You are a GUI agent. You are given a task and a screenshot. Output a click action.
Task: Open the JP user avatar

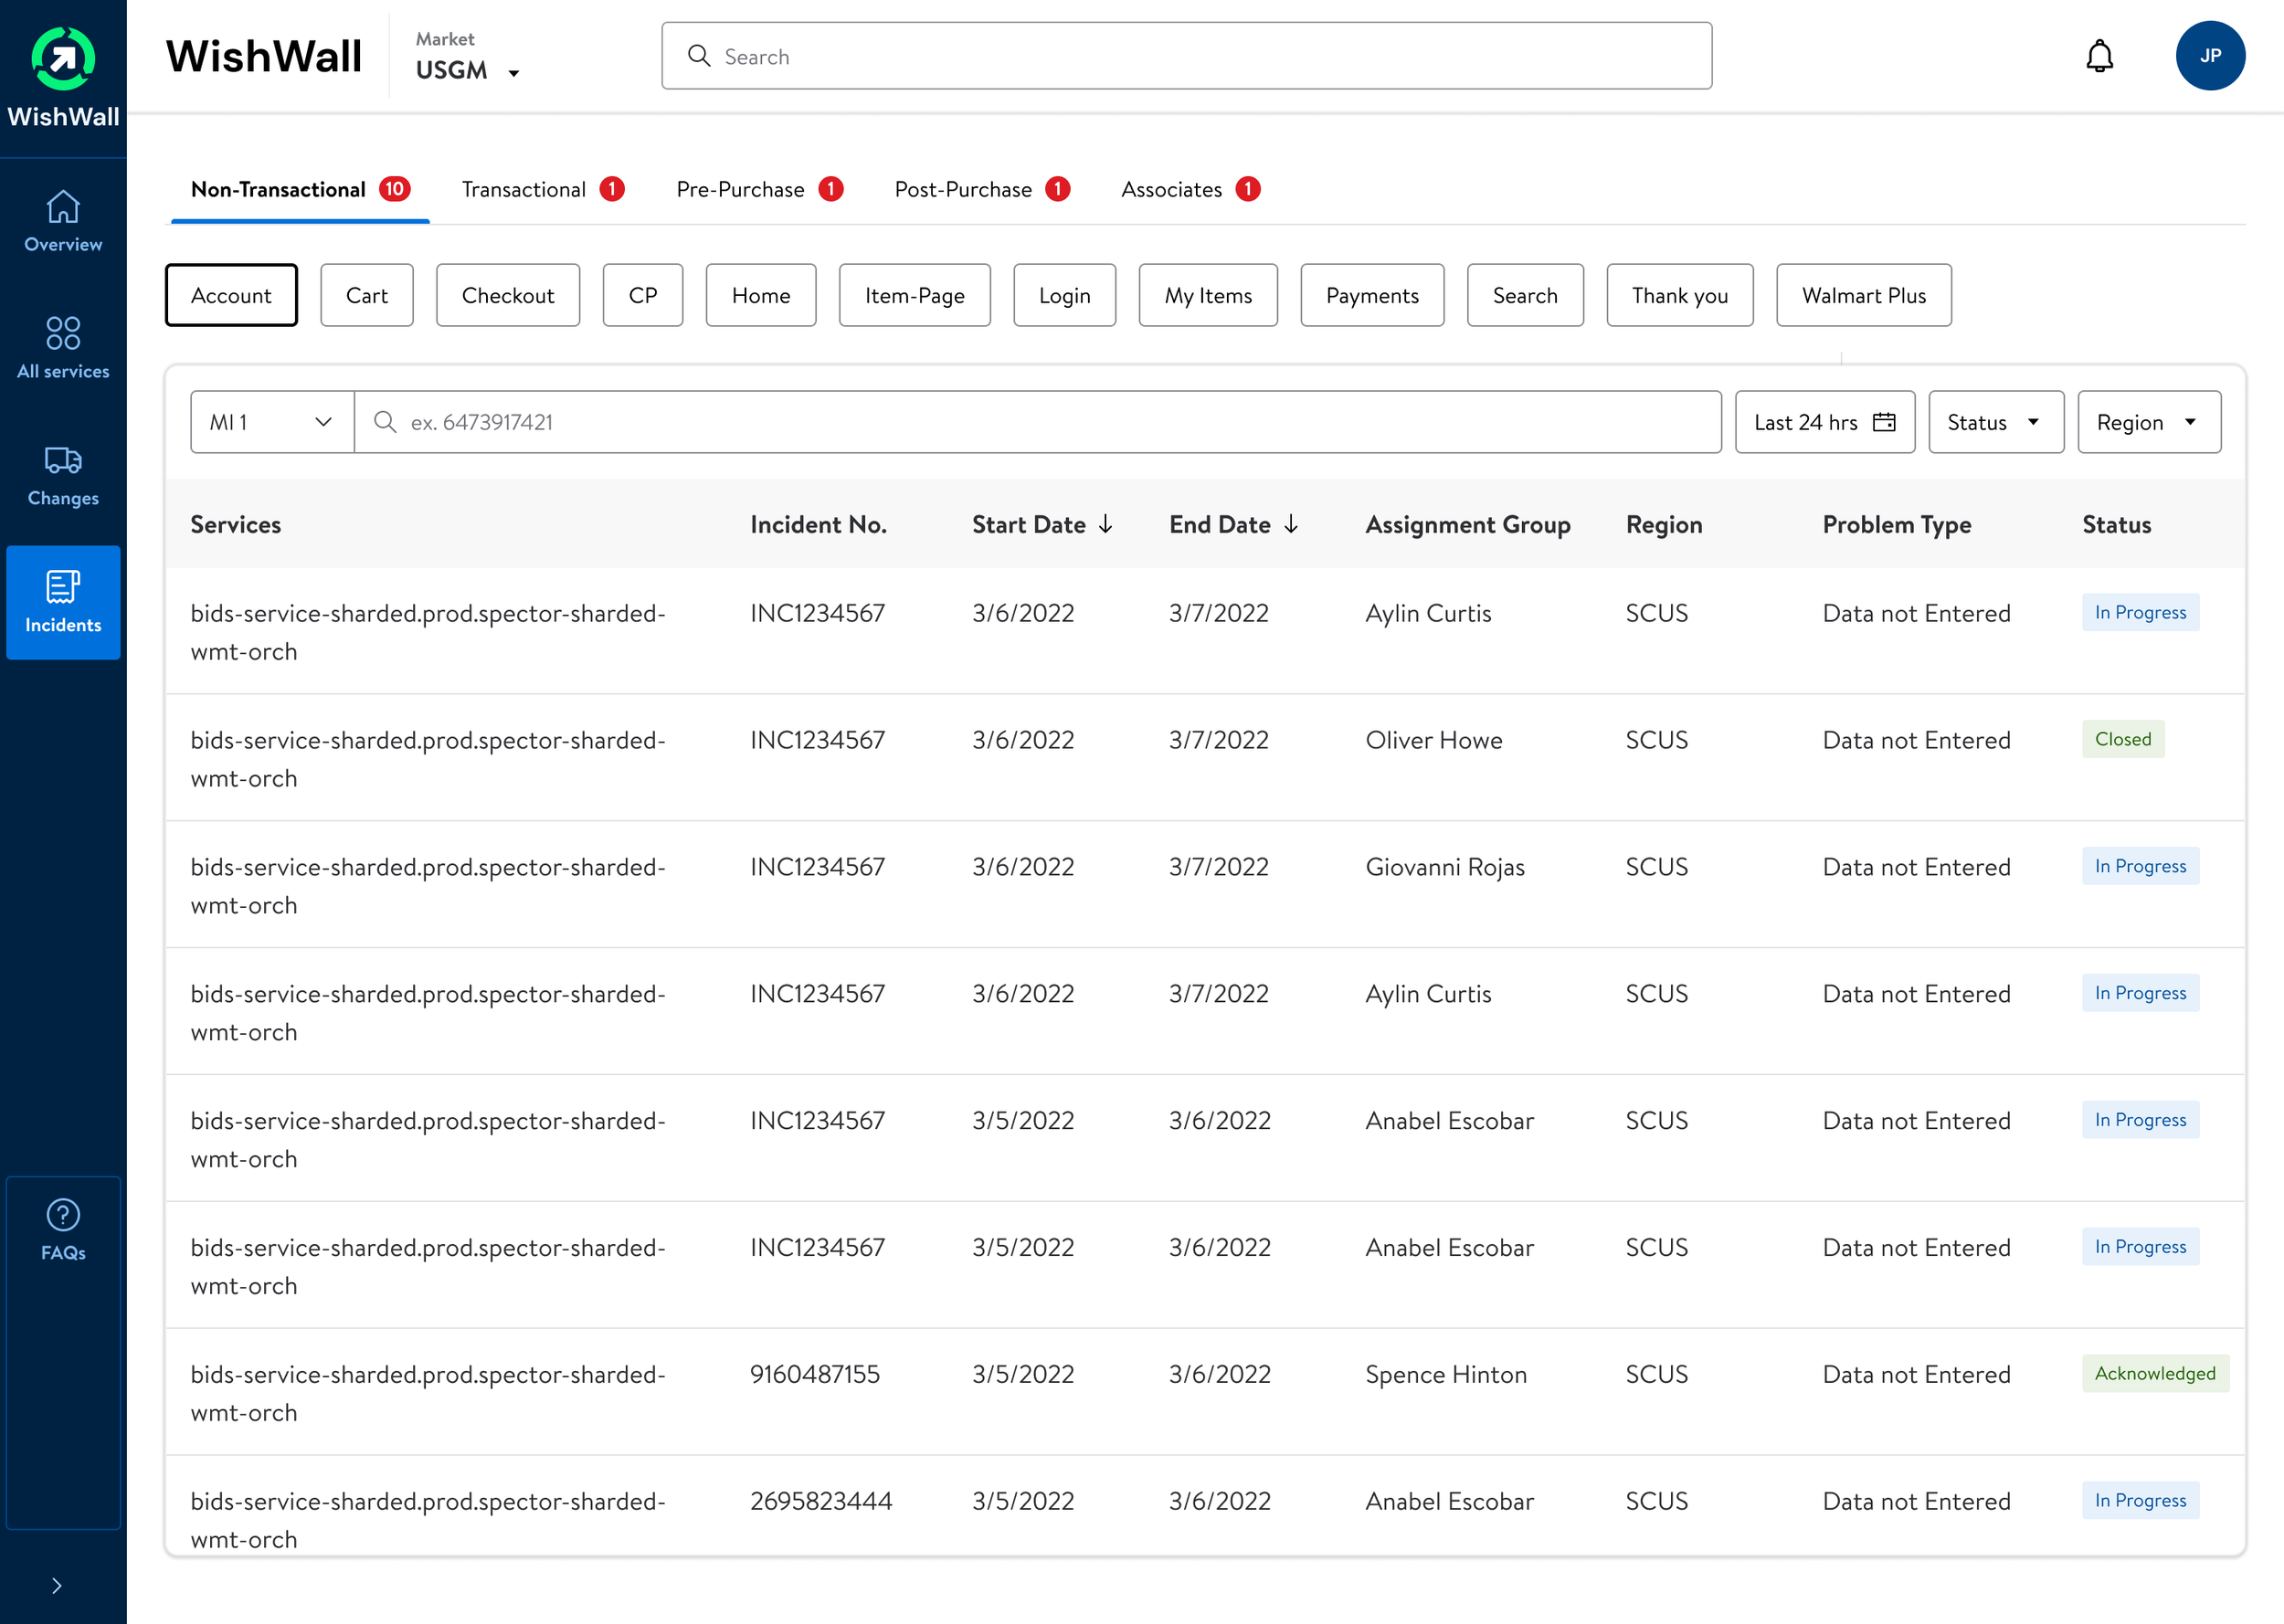coord(2209,56)
